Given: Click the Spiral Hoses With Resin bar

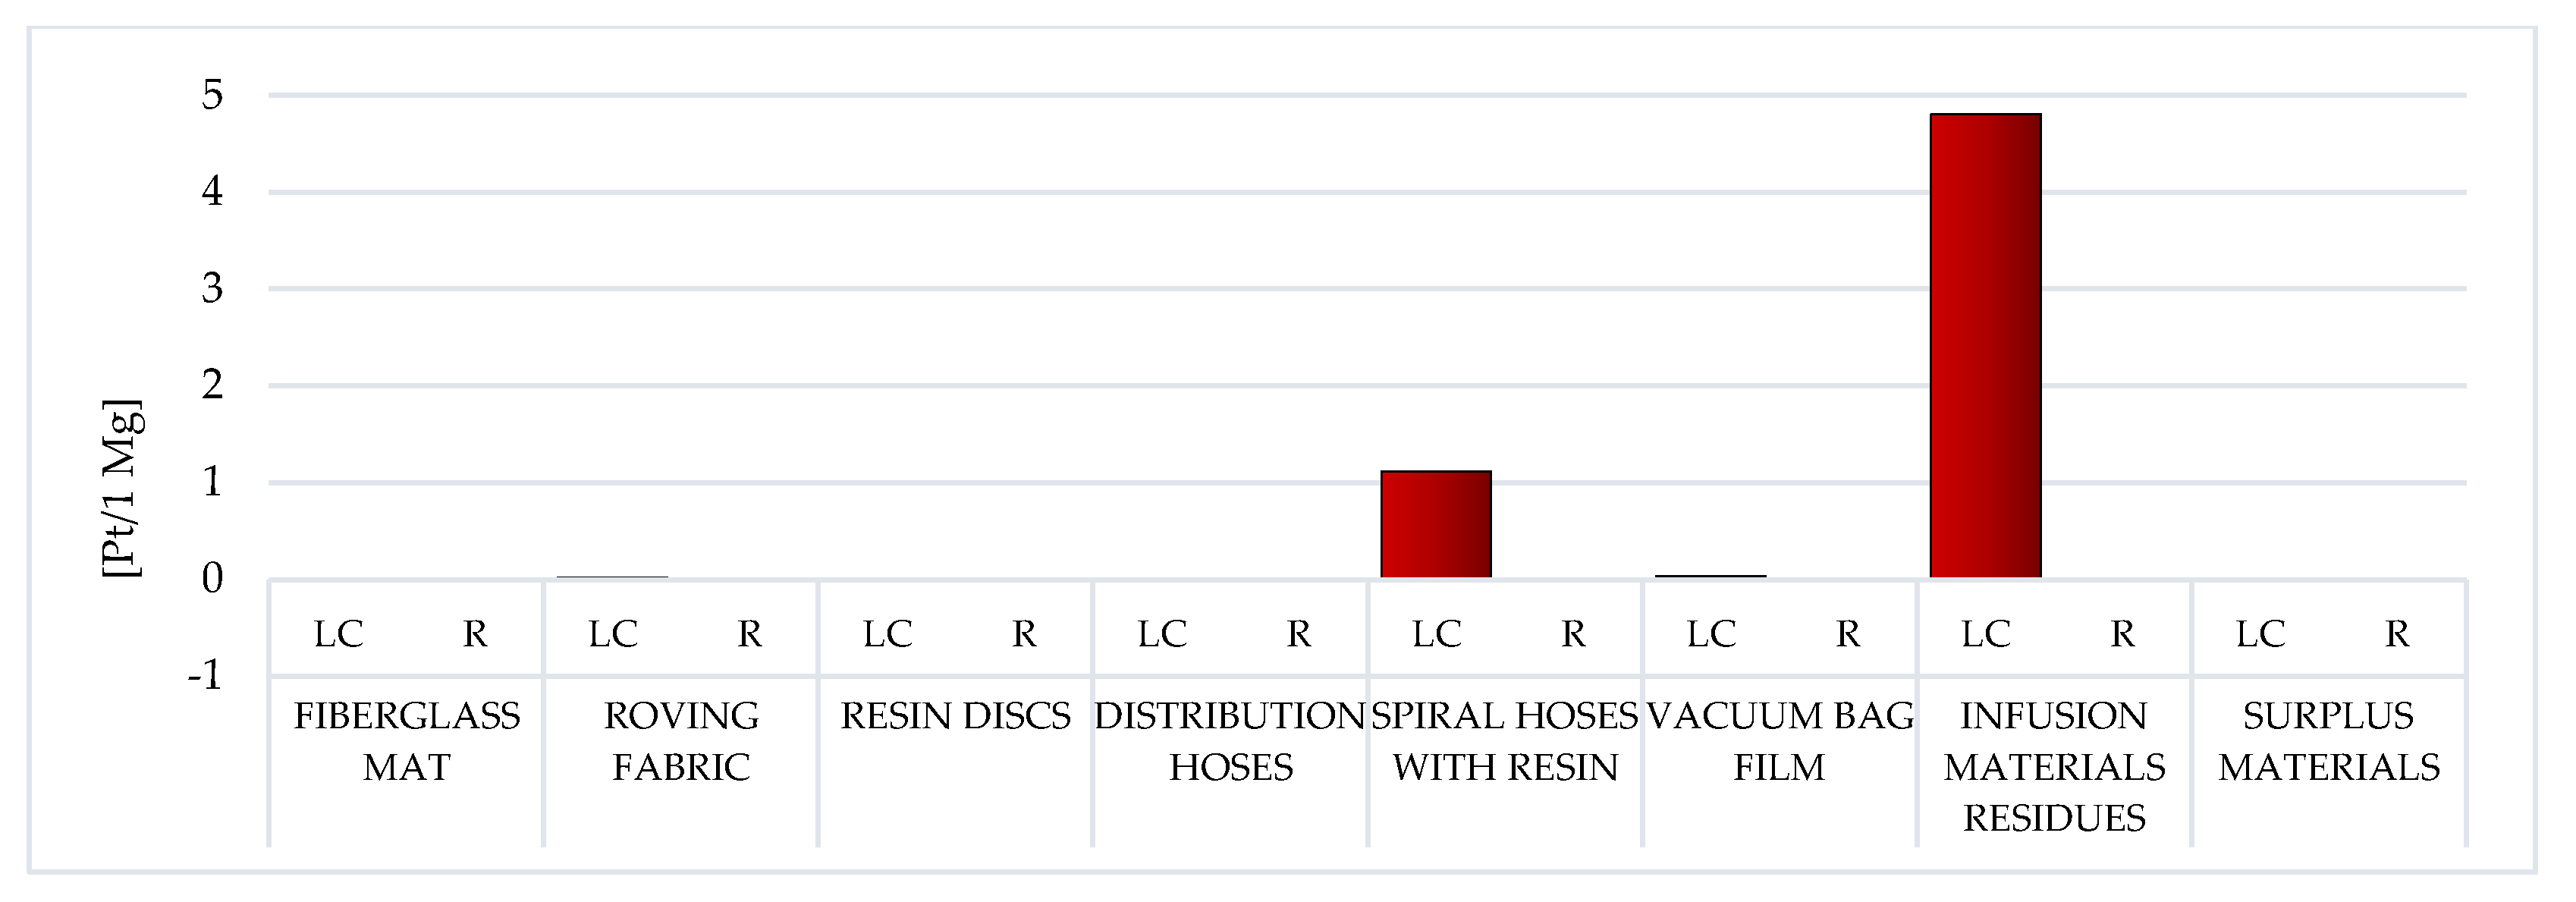Looking at the screenshot, I should (1436, 524).
